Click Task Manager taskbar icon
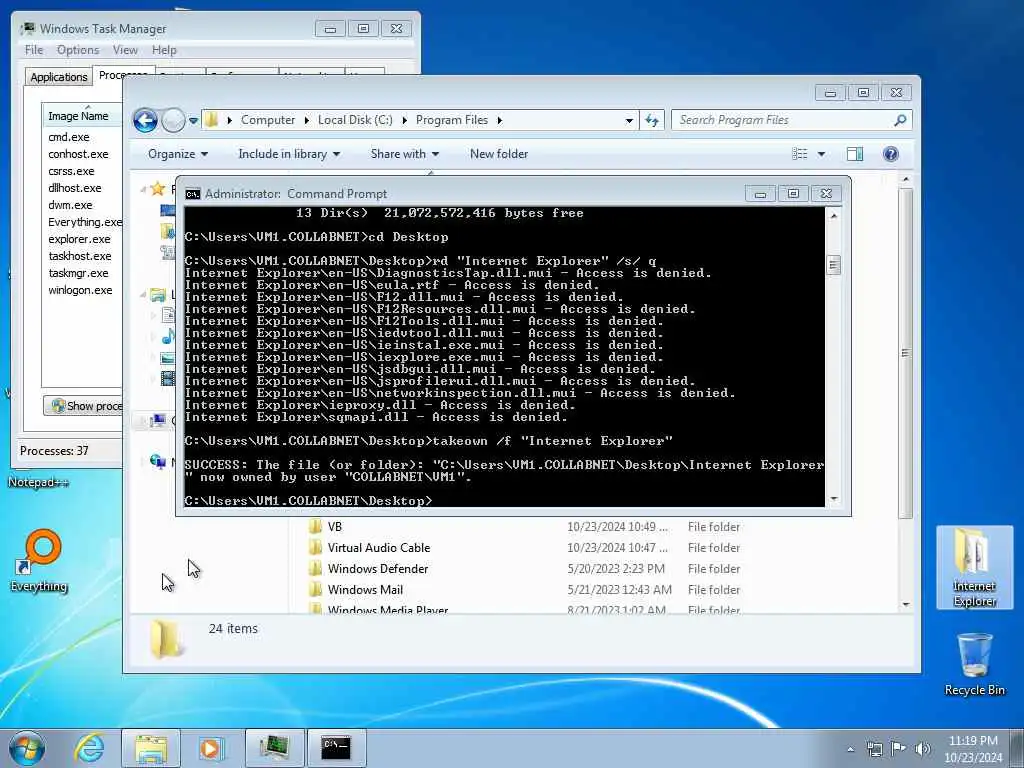Viewport: 1024px width, 768px height. (274, 748)
